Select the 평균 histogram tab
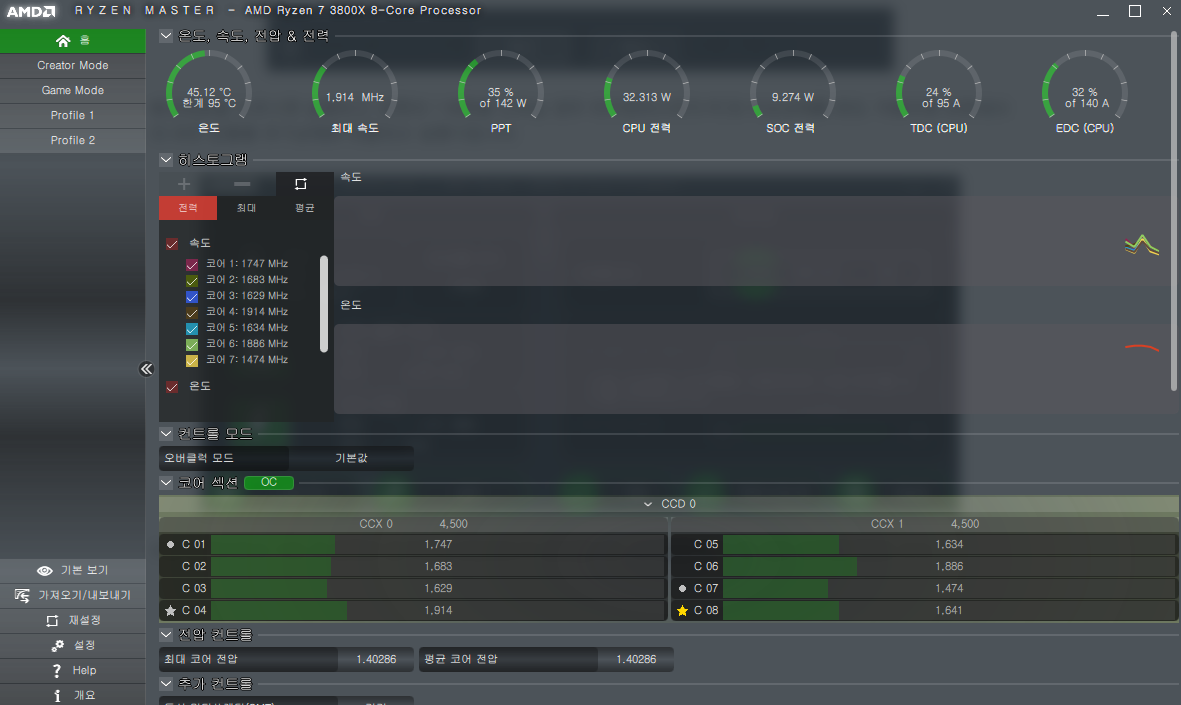 coord(304,208)
